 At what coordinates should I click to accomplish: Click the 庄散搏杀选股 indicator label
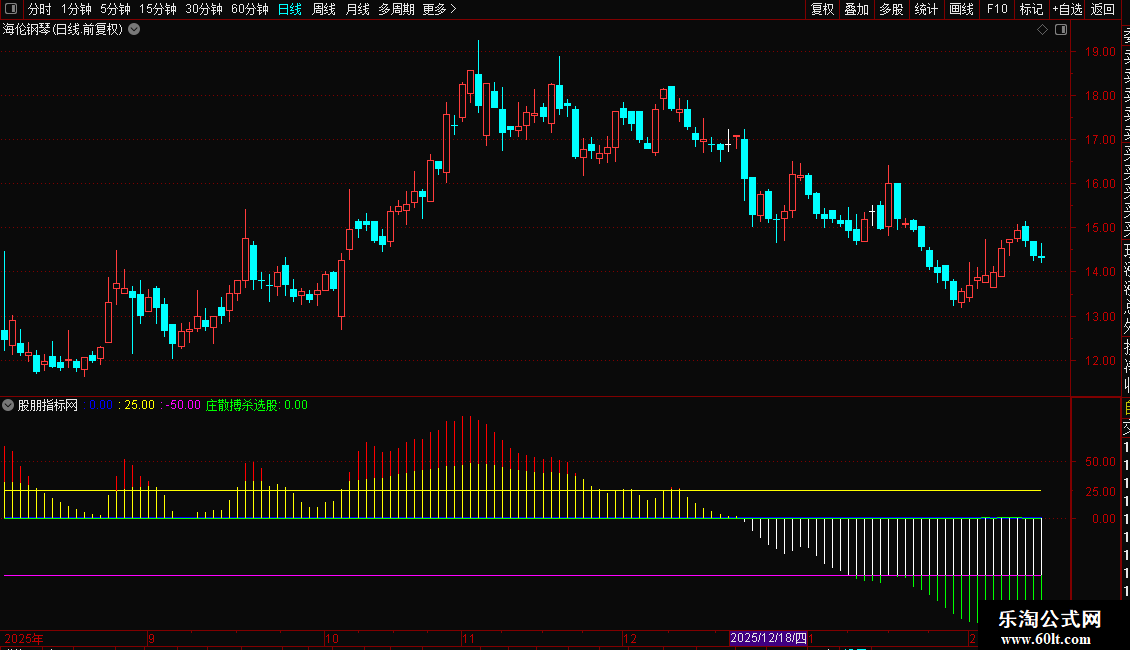coord(242,405)
